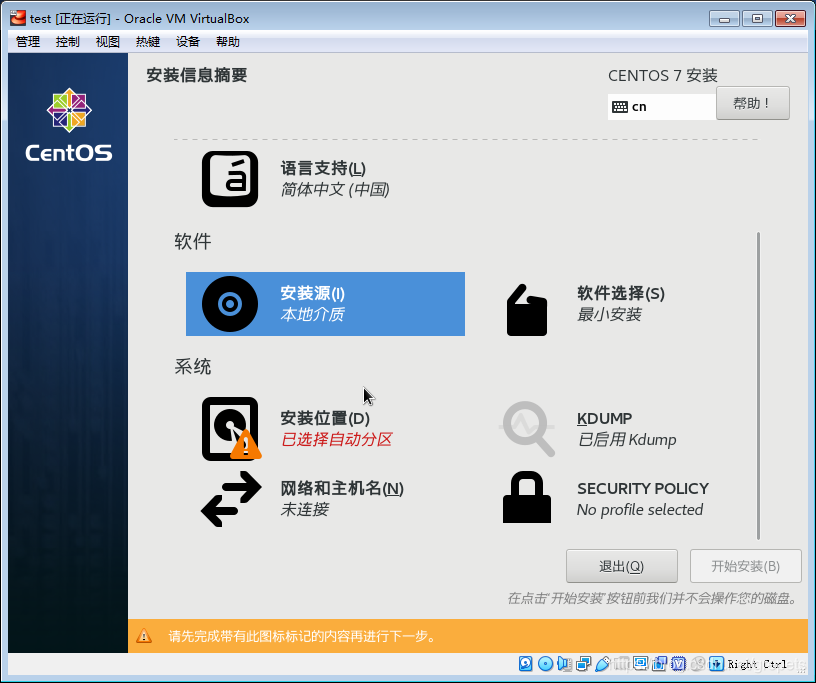
Task: Open the software selection package icon
Action: coord(527,310)
